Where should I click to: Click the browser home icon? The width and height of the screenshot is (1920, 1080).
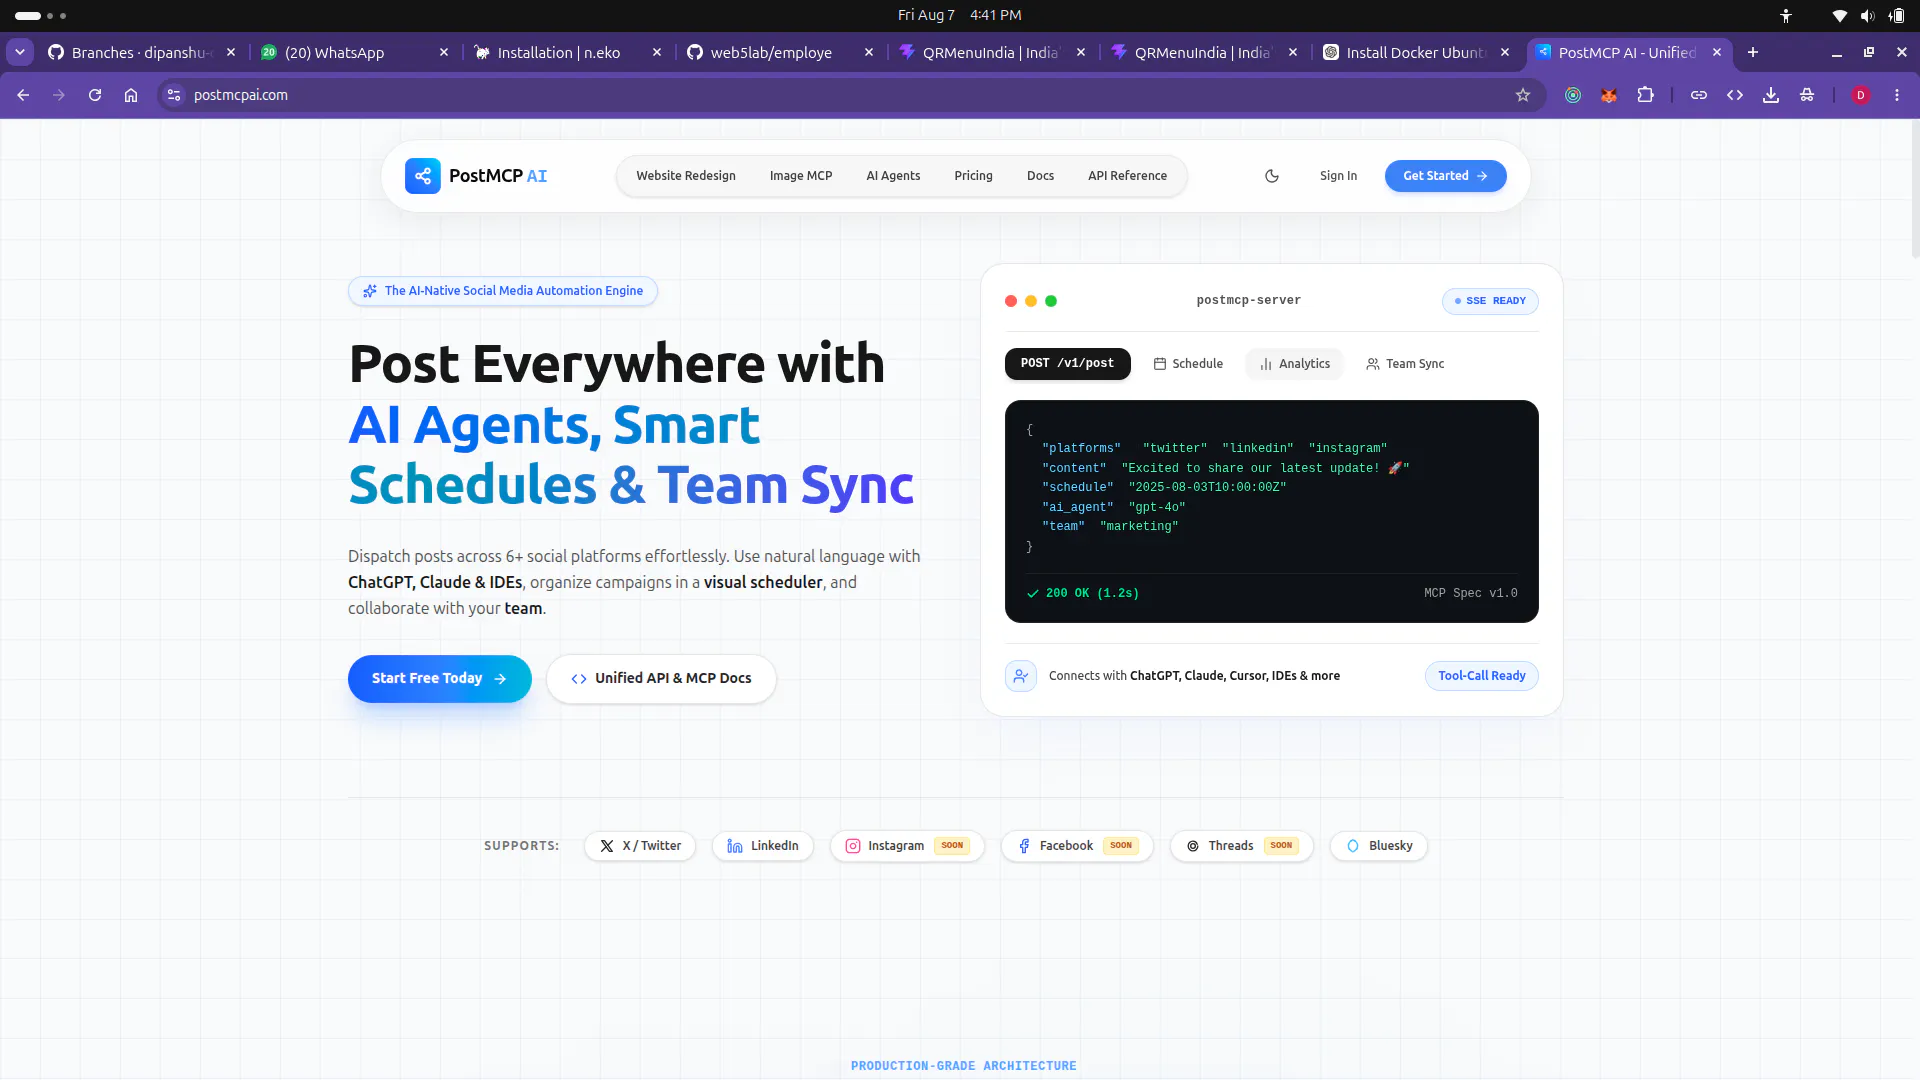(131, 95)
